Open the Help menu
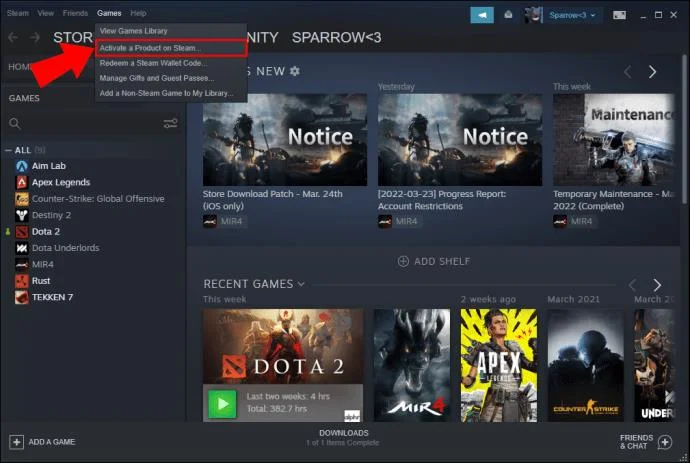This screenshot has height=463, width=690. coord(138,13)
